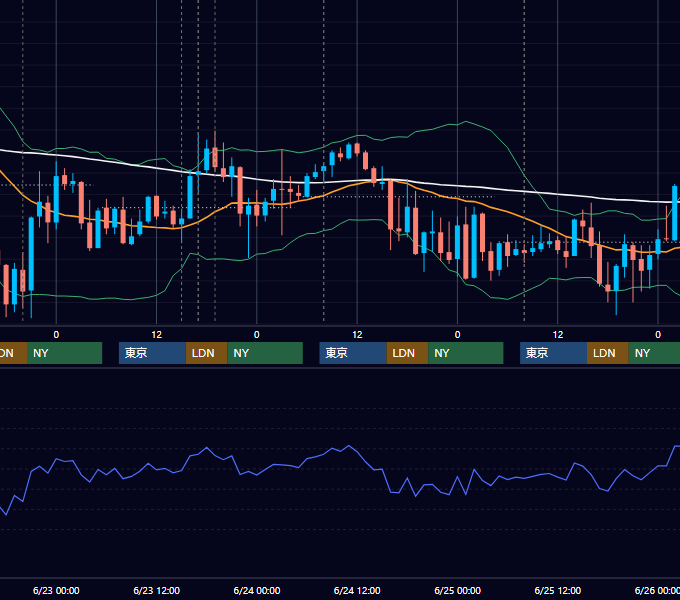Click the 6/23 00:00 date label

(56, 590)
